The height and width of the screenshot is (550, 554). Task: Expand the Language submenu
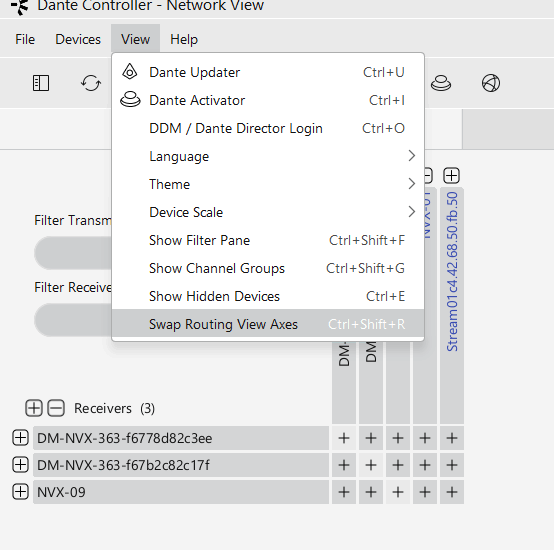click(x=268, y=156)
